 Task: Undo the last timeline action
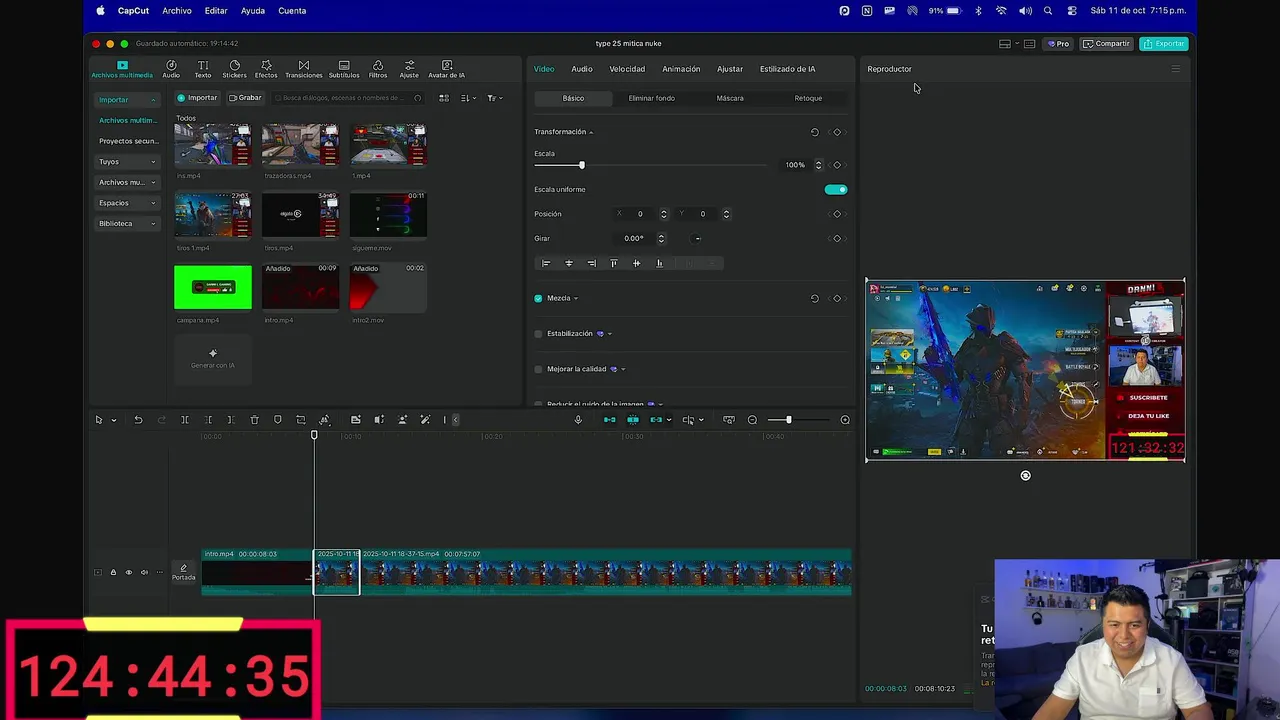point(138,420)
